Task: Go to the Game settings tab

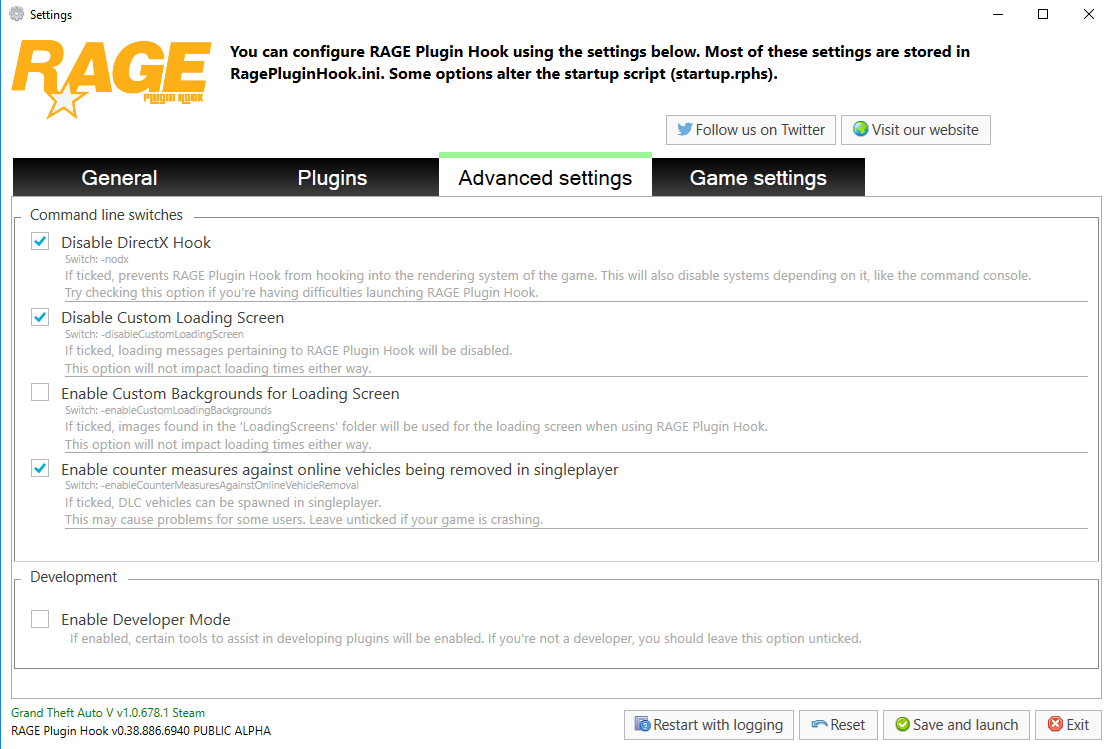Action: [758, 178]
